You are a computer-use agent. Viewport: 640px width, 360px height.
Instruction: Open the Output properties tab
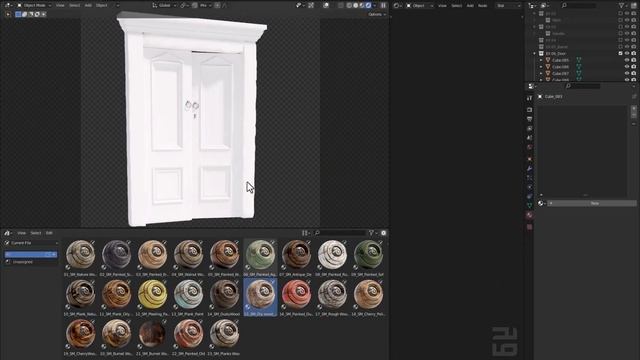click(529, 119)
